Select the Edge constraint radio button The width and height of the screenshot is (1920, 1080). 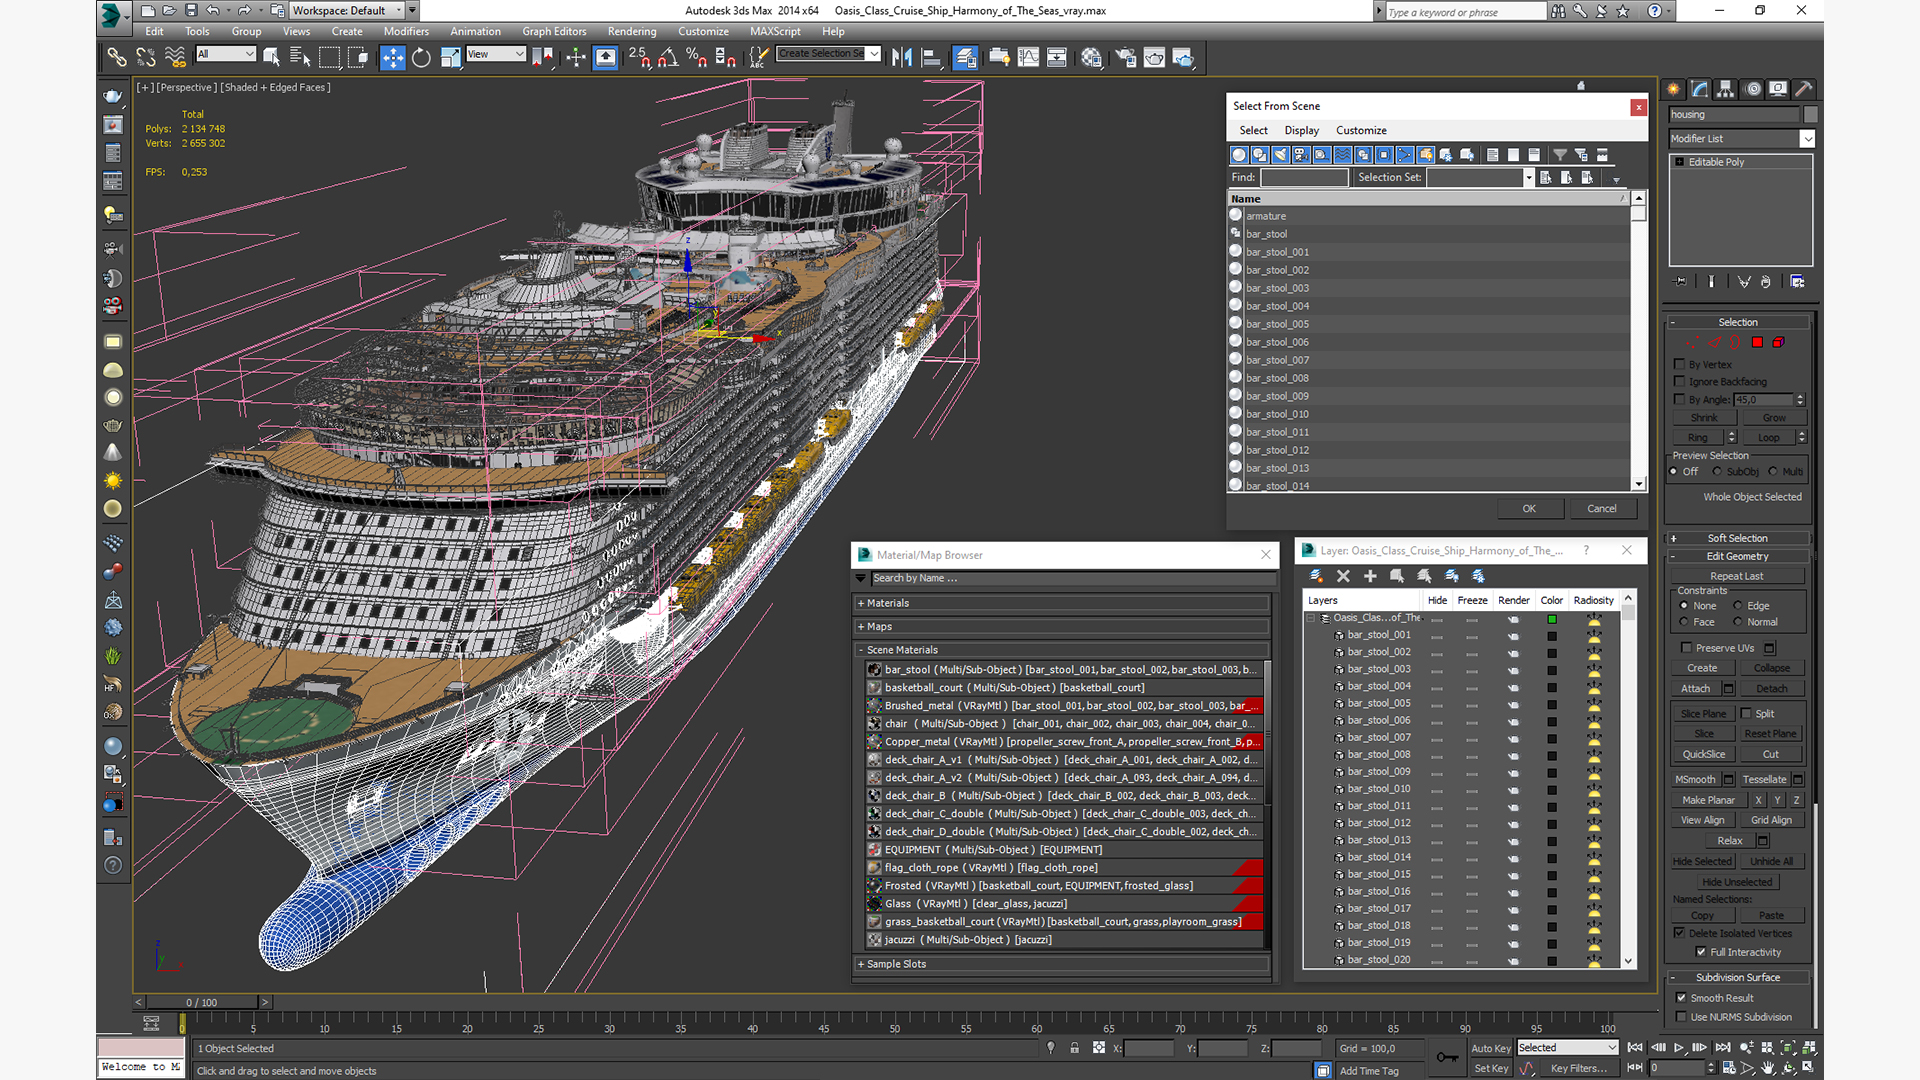point(1738,606)
